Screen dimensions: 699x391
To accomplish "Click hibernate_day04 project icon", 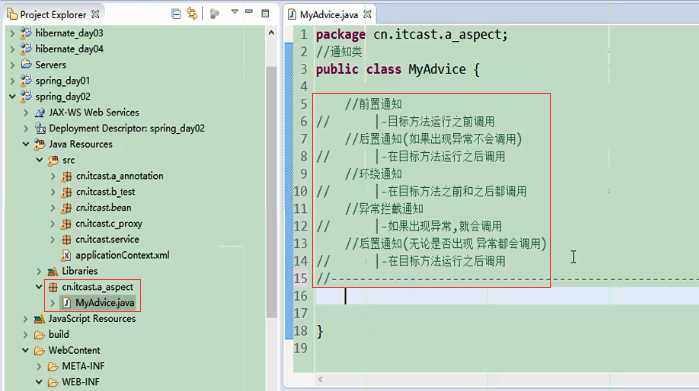I will pos(27,49).
